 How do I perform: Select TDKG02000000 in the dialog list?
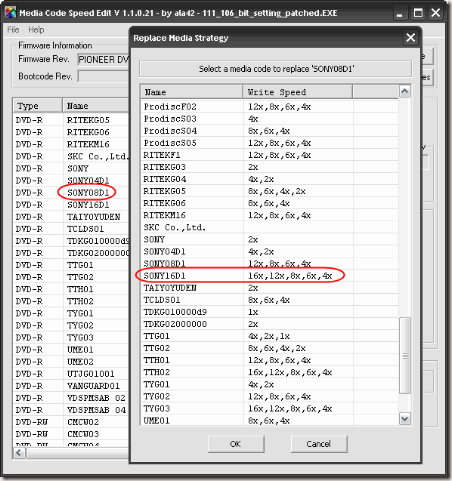tap(269, 324)
